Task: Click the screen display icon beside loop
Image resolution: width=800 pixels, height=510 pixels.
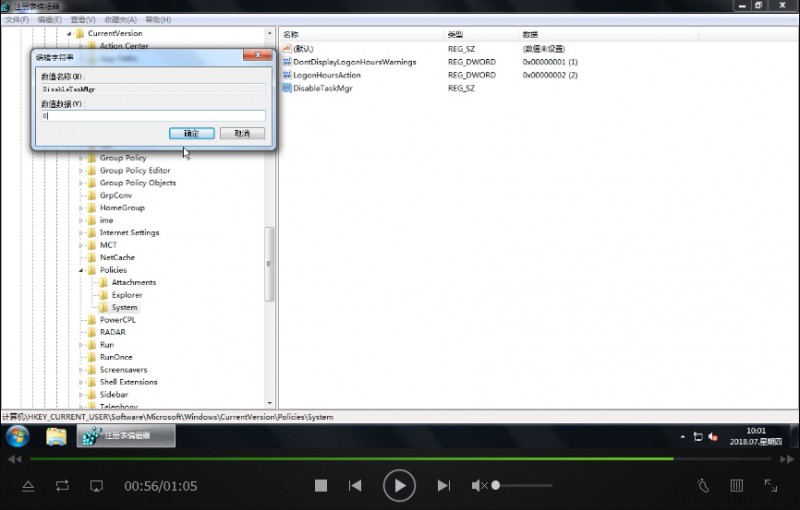Action: tap(96, 486)
